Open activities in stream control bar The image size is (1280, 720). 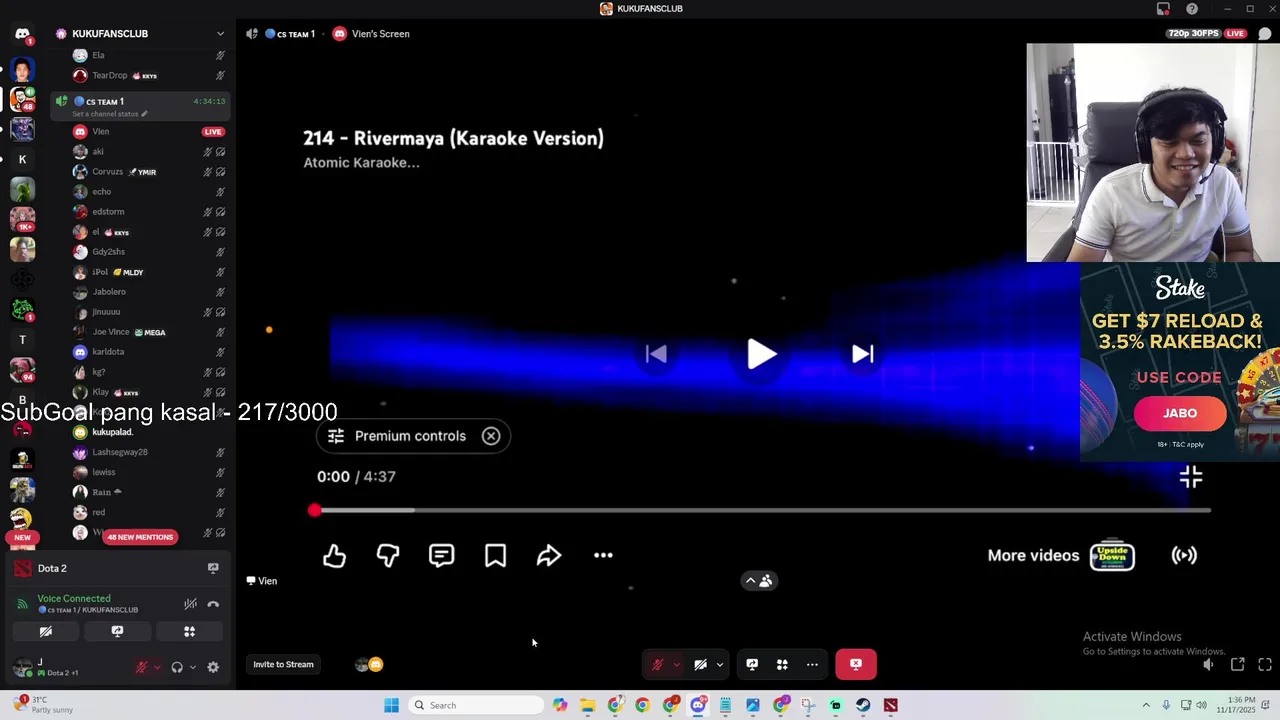[x=782, y=664]
